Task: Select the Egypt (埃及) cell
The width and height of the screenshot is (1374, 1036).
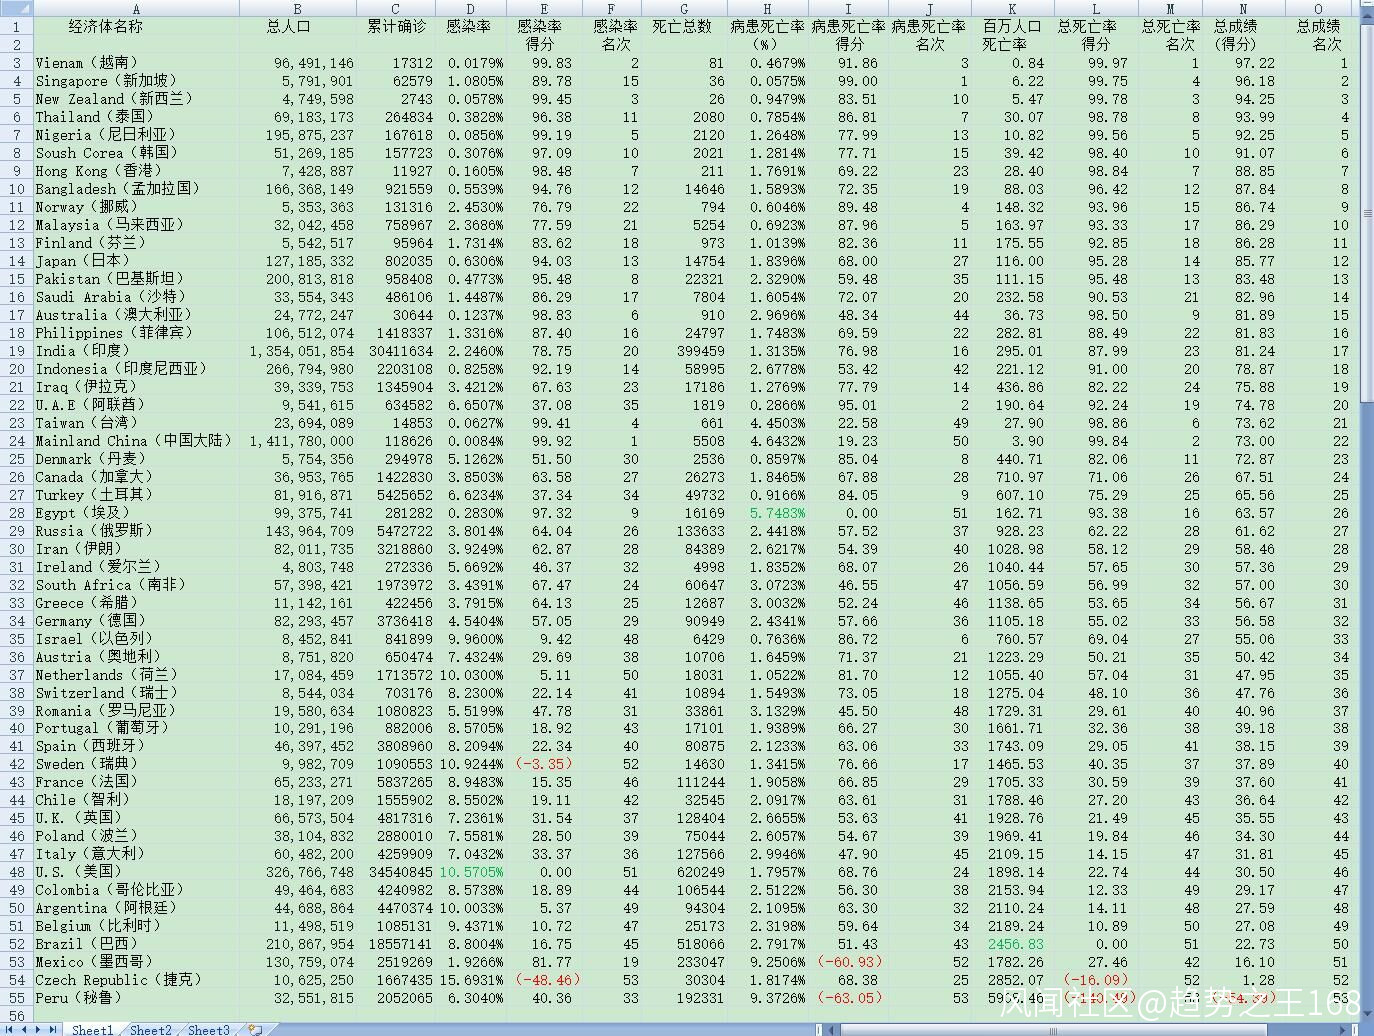Action: coord(136,513)
